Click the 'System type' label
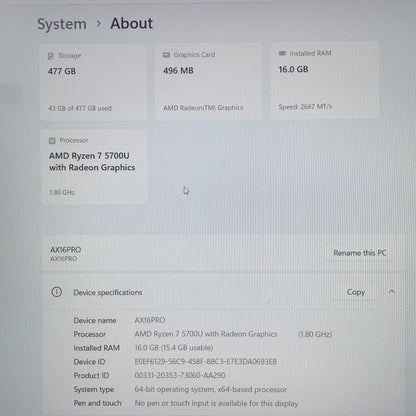This screenshot has width=416, height=416. point(94,389)
